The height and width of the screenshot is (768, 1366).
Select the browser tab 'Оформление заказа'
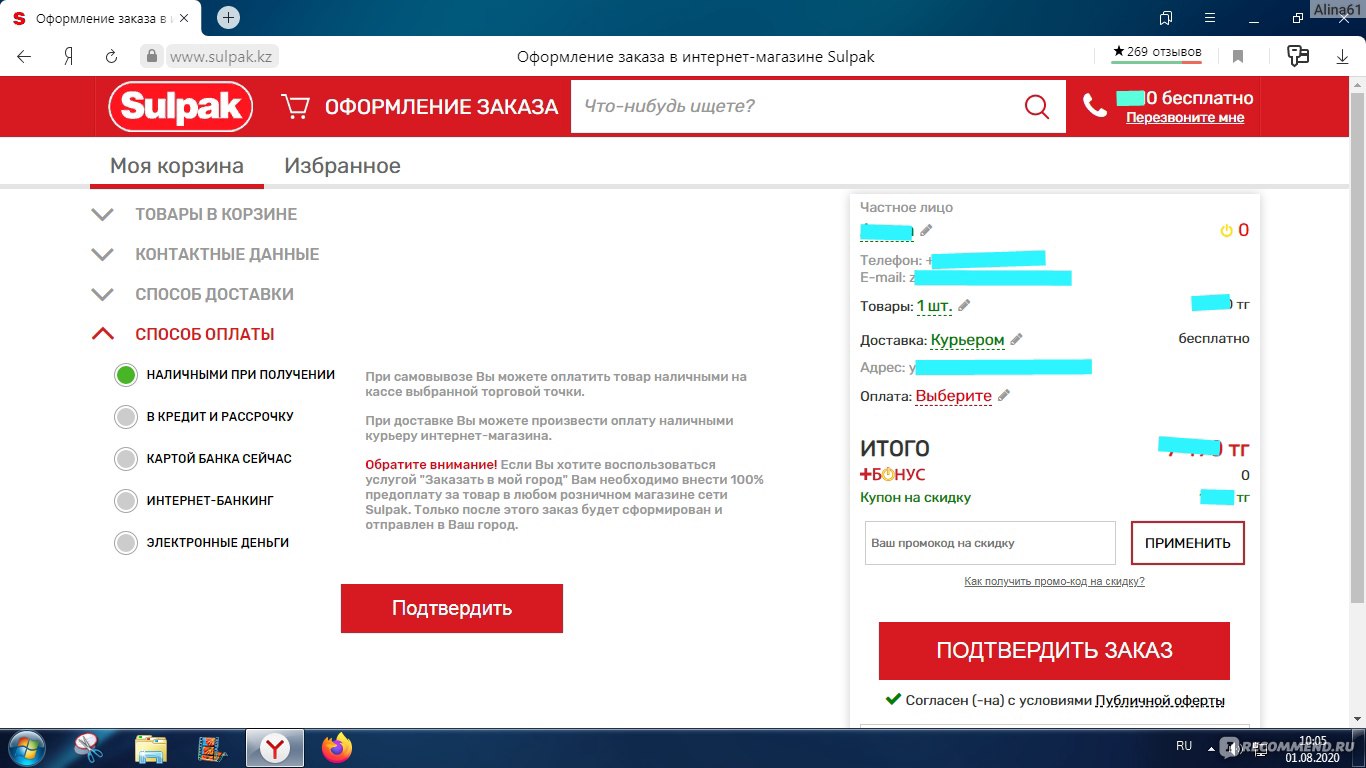tap(102, 18)
